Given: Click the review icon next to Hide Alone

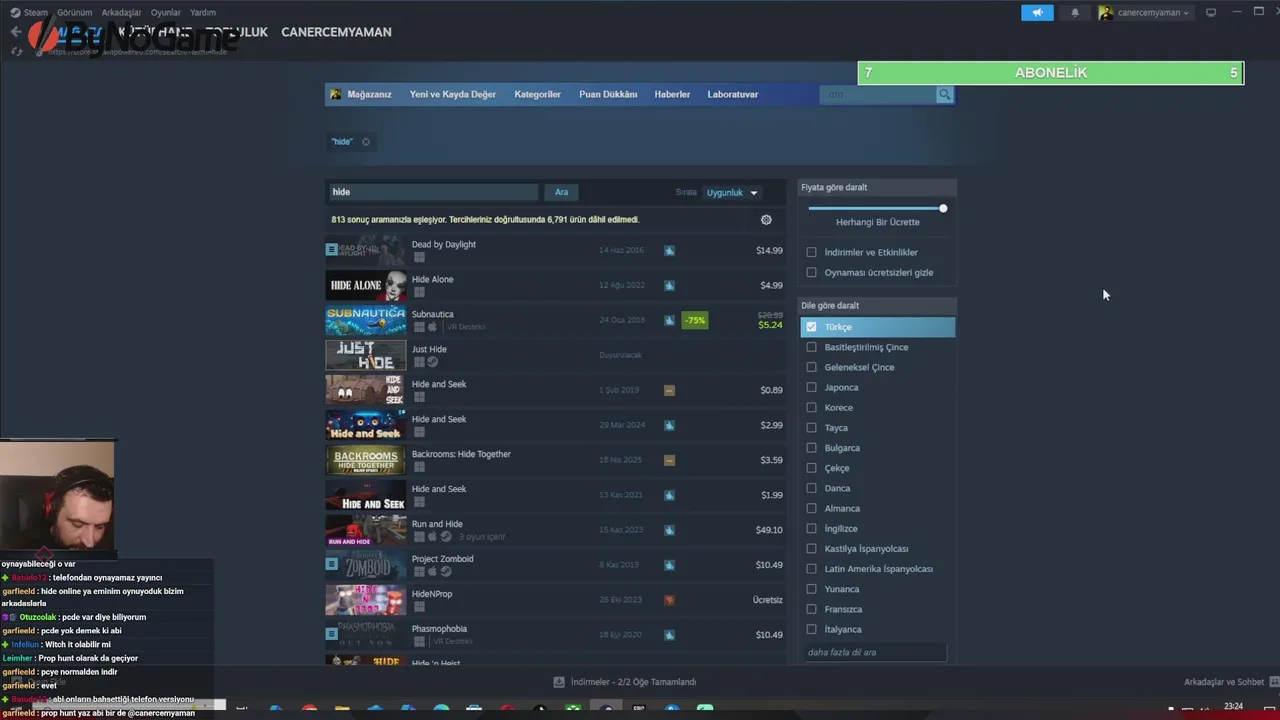Looking at the screenshot, I should [669, 285].
